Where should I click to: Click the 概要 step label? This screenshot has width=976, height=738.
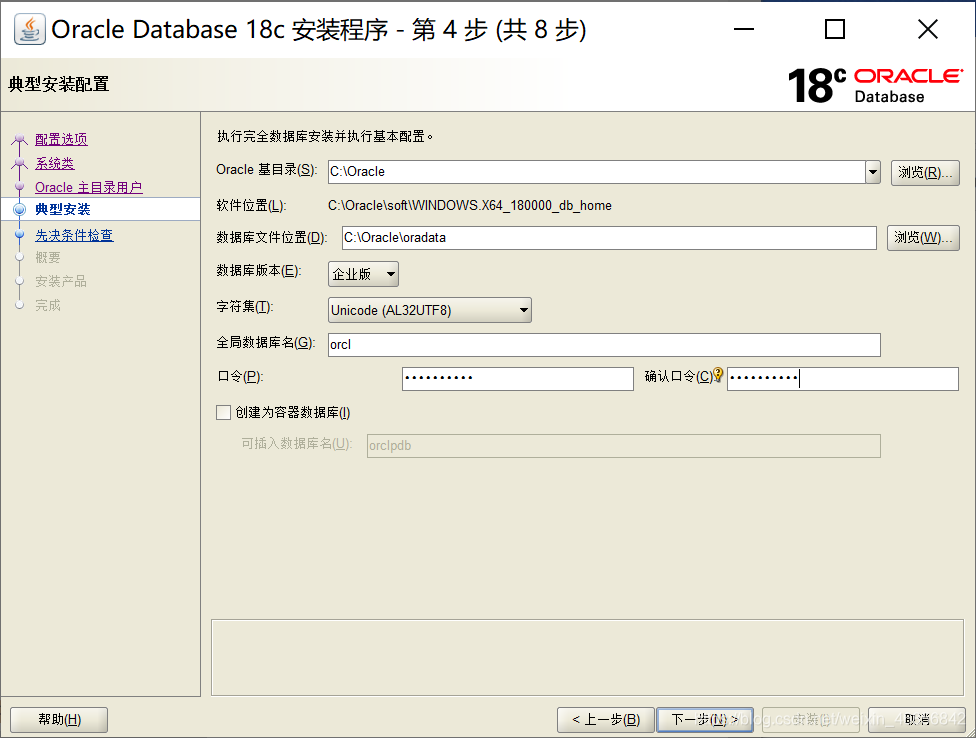[x=48, y=258]
